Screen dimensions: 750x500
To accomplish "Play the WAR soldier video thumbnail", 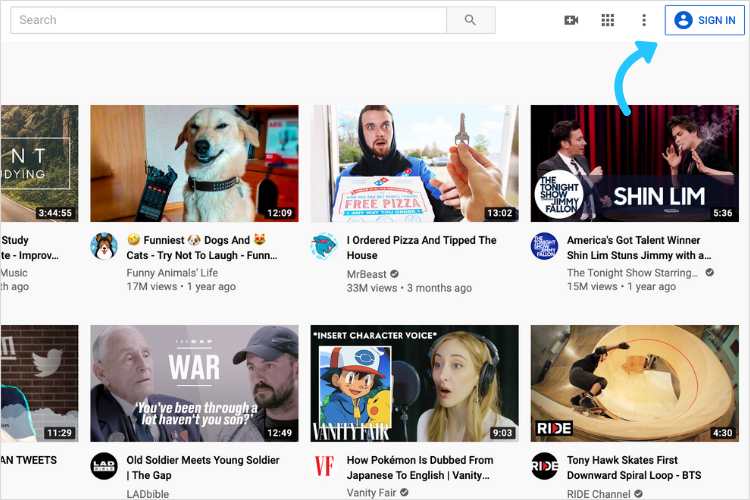I will point(194,383).
